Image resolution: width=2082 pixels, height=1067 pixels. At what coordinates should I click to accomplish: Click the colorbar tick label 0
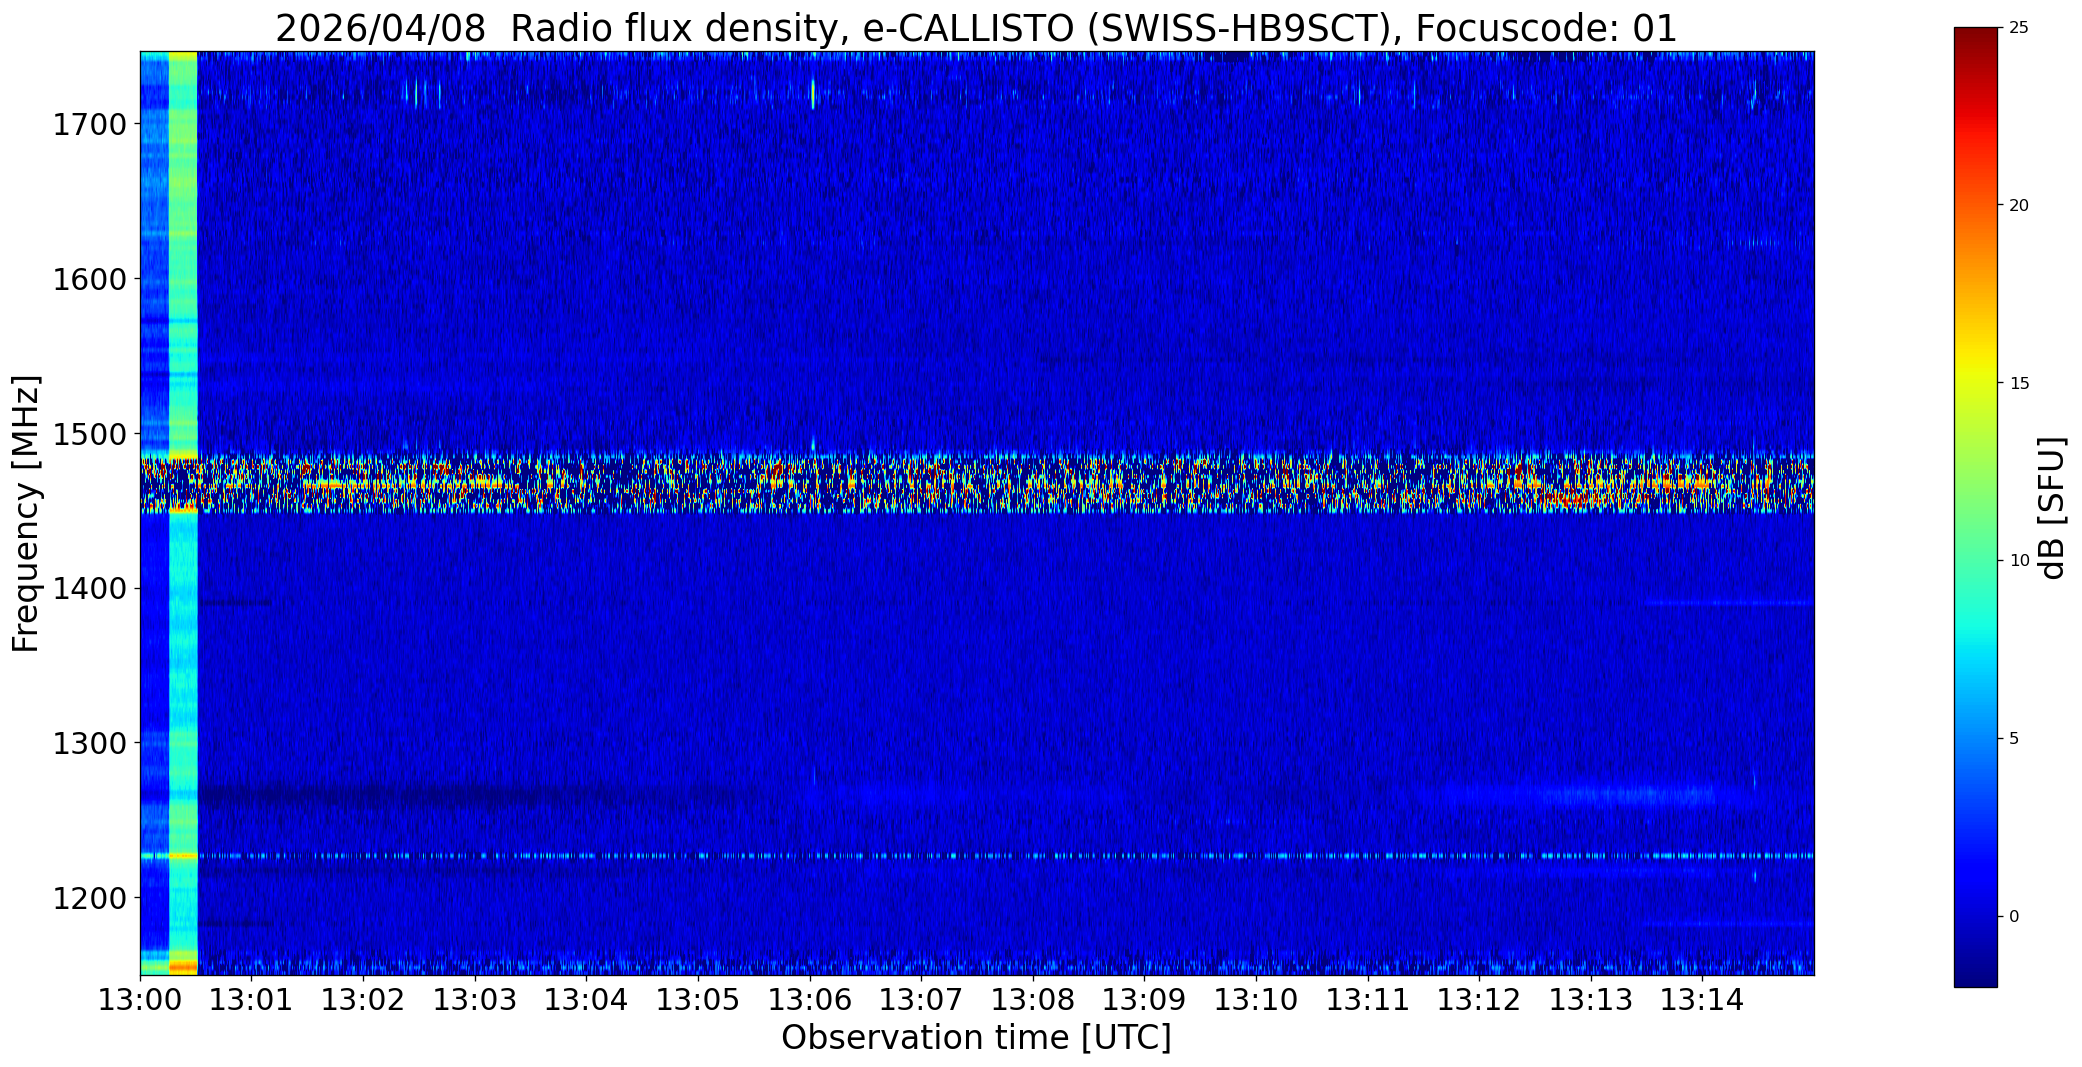click(x=2014, y=916)
